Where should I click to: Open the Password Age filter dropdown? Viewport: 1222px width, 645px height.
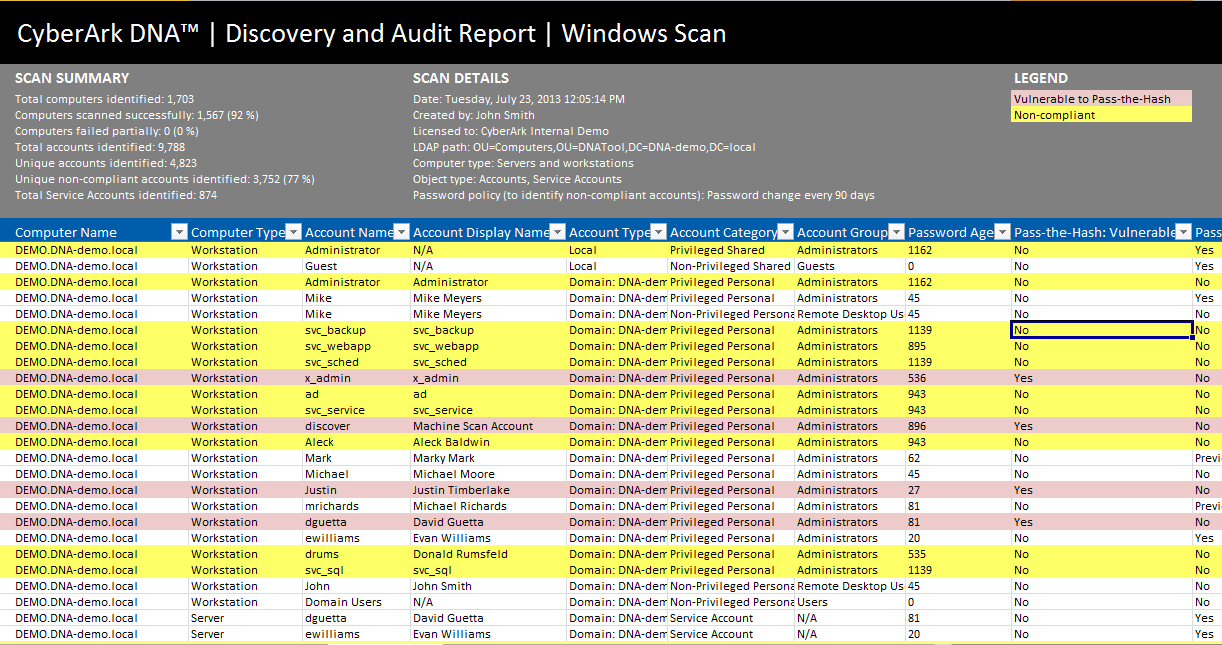1002,232
